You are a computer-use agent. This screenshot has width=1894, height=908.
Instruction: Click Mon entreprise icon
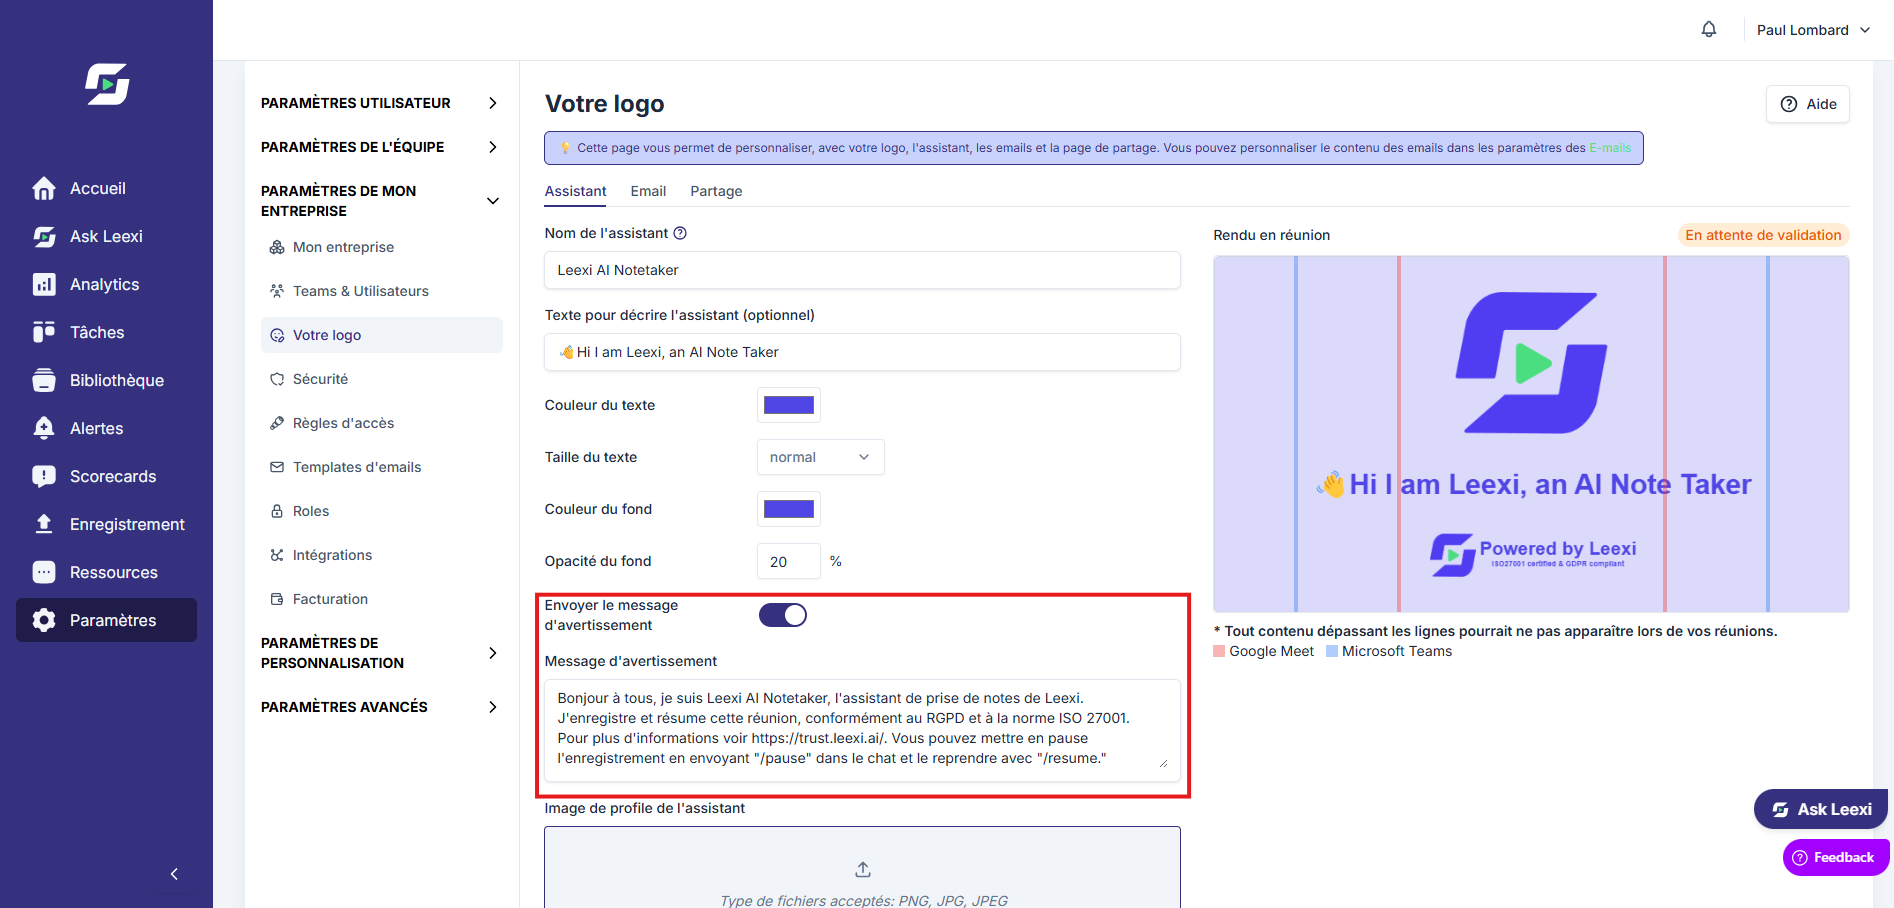click(x=277, y=247)
